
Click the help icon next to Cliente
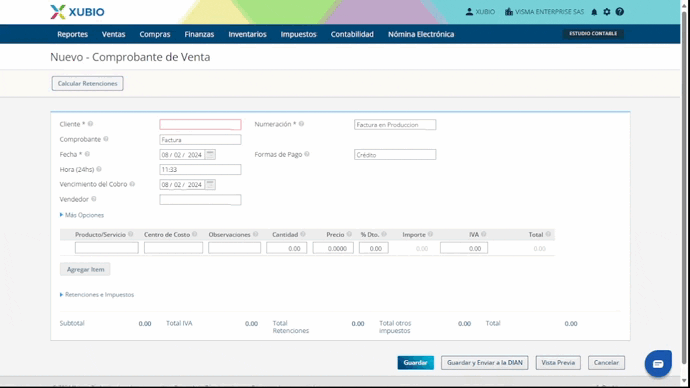coord(90,124)
